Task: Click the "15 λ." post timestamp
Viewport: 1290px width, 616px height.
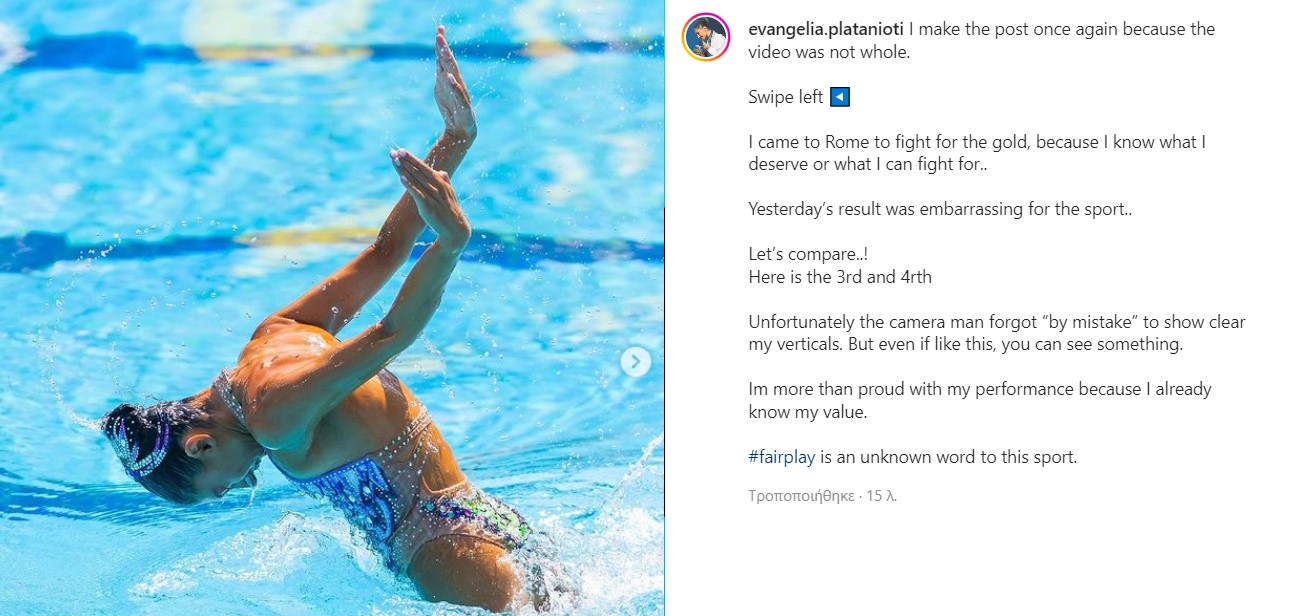Action: pos(881,495)
